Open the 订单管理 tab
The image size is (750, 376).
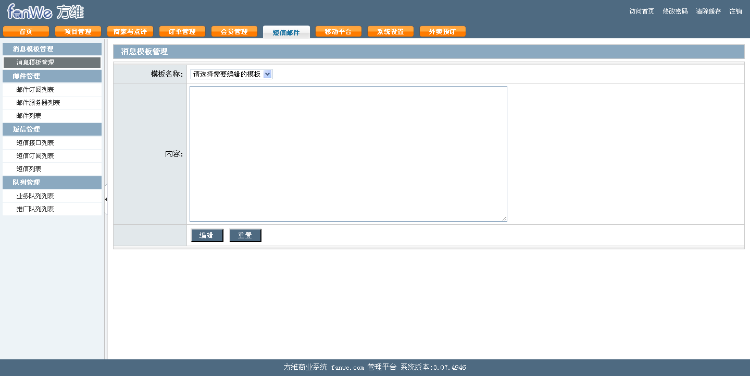click(x=182, y=32)
